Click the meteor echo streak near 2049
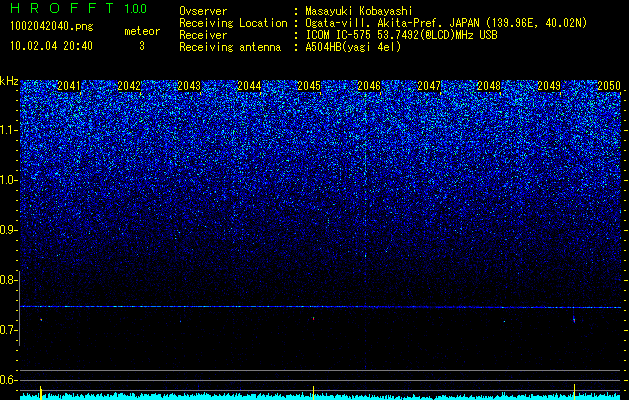The height and width of the screenshot is (400, 629). [x=574, y=318]
